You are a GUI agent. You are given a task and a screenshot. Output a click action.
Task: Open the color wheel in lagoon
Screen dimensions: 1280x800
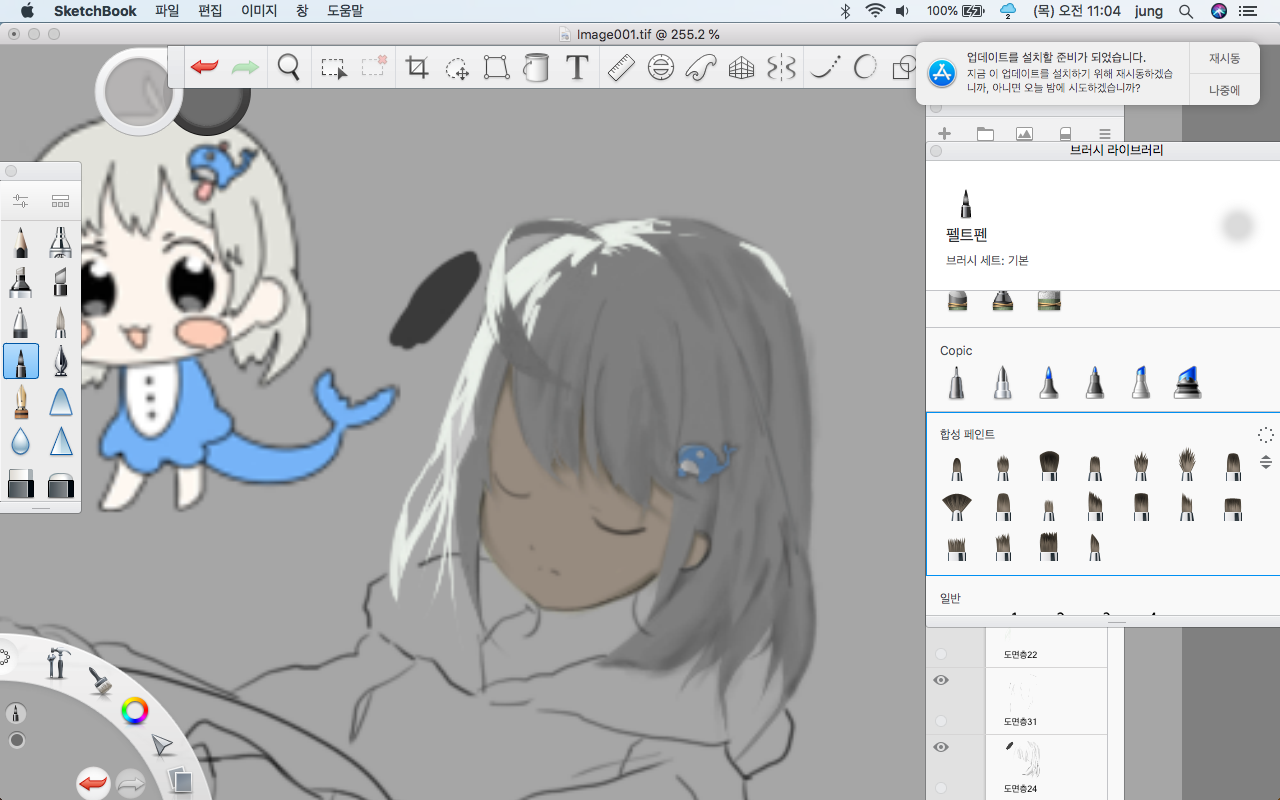(x=134, y=711)
